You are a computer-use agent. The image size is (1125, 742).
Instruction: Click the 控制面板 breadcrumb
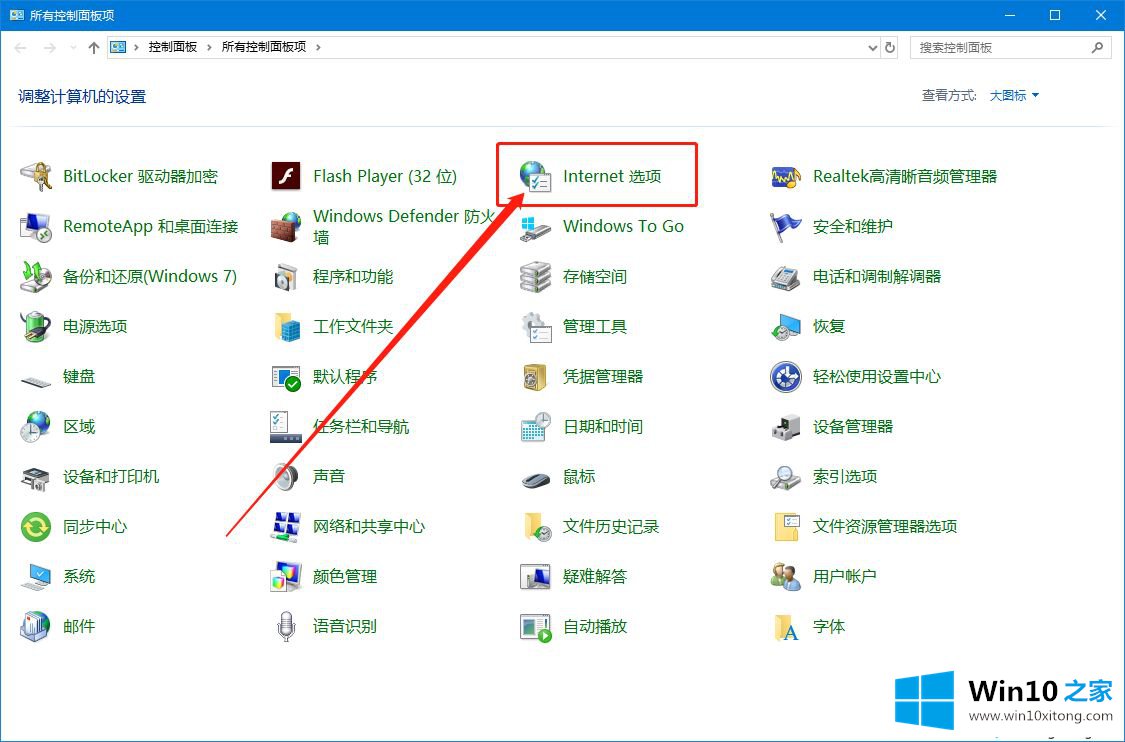pyautogui.click(x=172, y=47)
